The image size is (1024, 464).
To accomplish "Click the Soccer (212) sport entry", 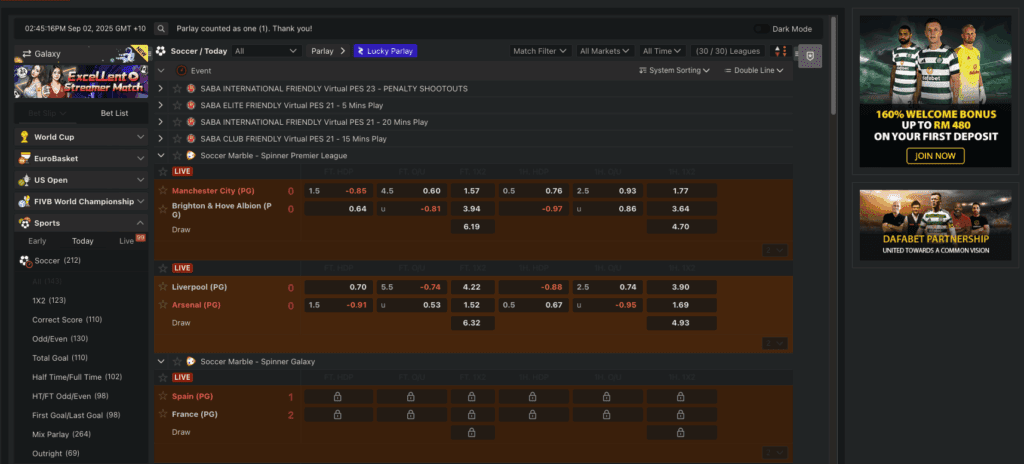I will [82, 261].
